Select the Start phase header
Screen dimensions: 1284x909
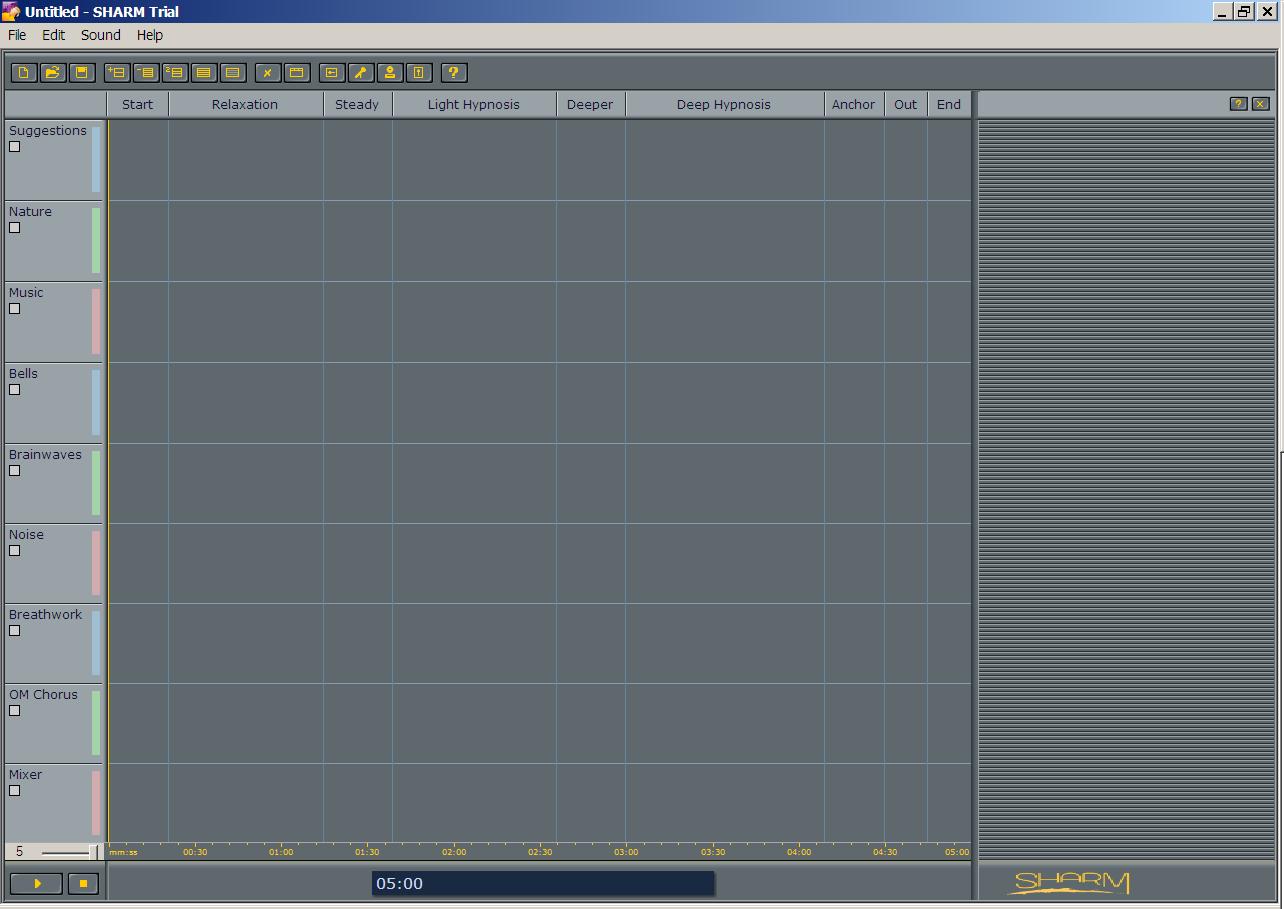click(138, 104)
